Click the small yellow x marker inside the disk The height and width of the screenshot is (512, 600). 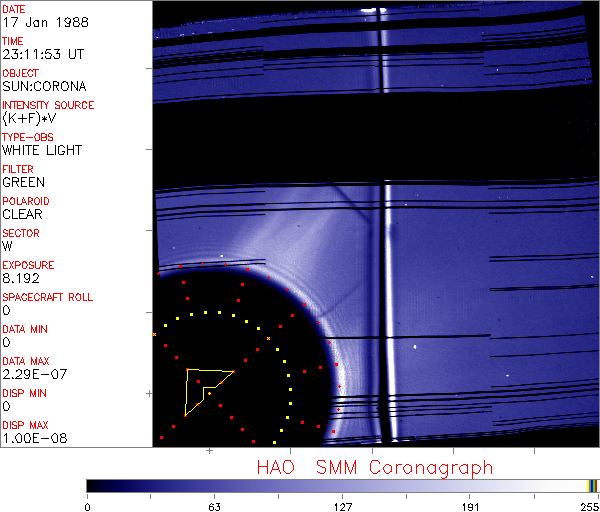[269, 339]
